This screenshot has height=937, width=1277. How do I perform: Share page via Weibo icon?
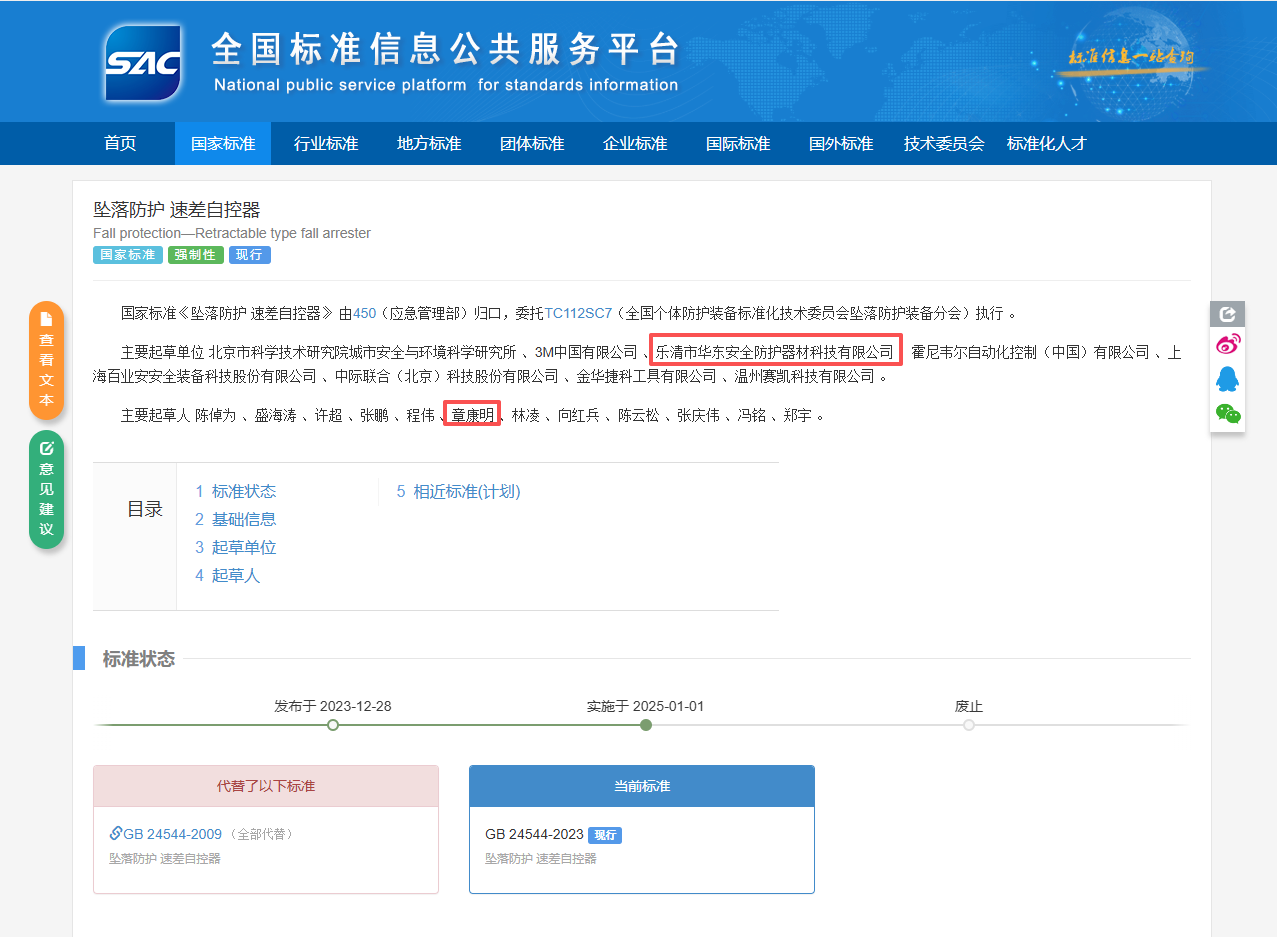click(x=1227, y=345)
